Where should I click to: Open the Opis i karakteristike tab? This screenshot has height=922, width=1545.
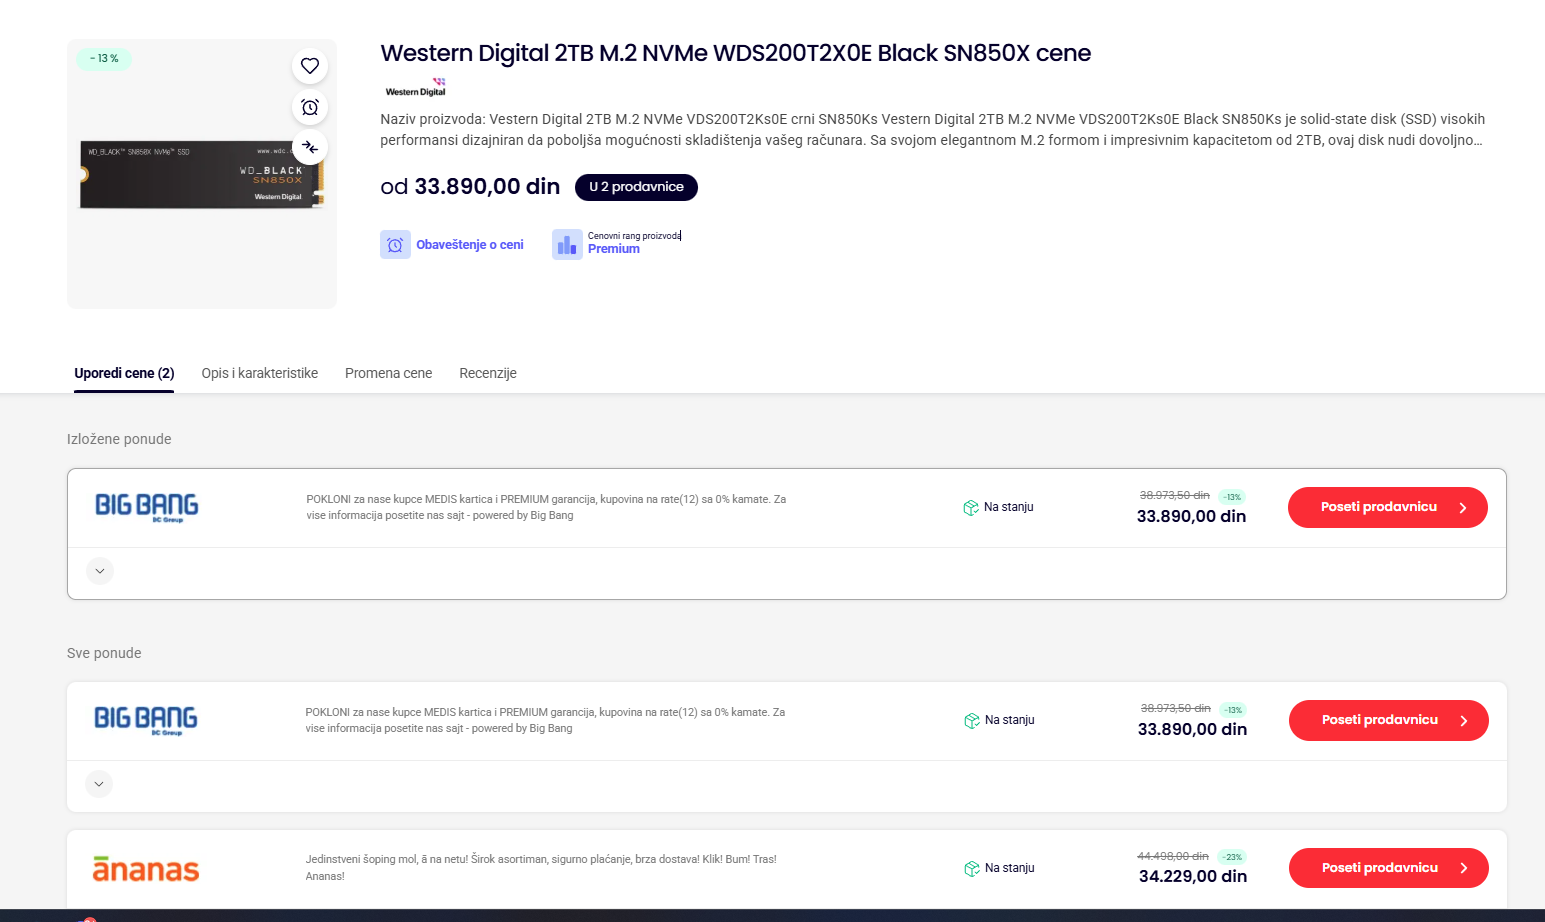pyautogui.click(x=260, y=373)
